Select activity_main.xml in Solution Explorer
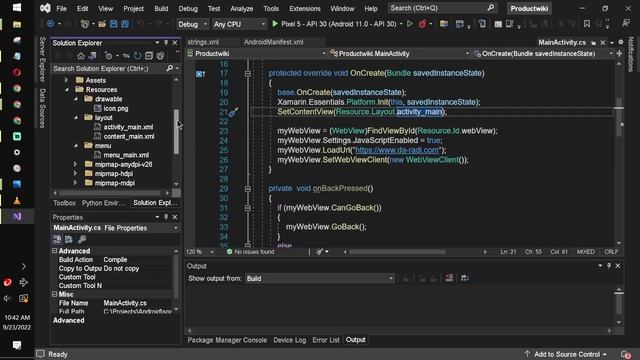The width and height of the screenshot is (640, 360). [128, 127]
